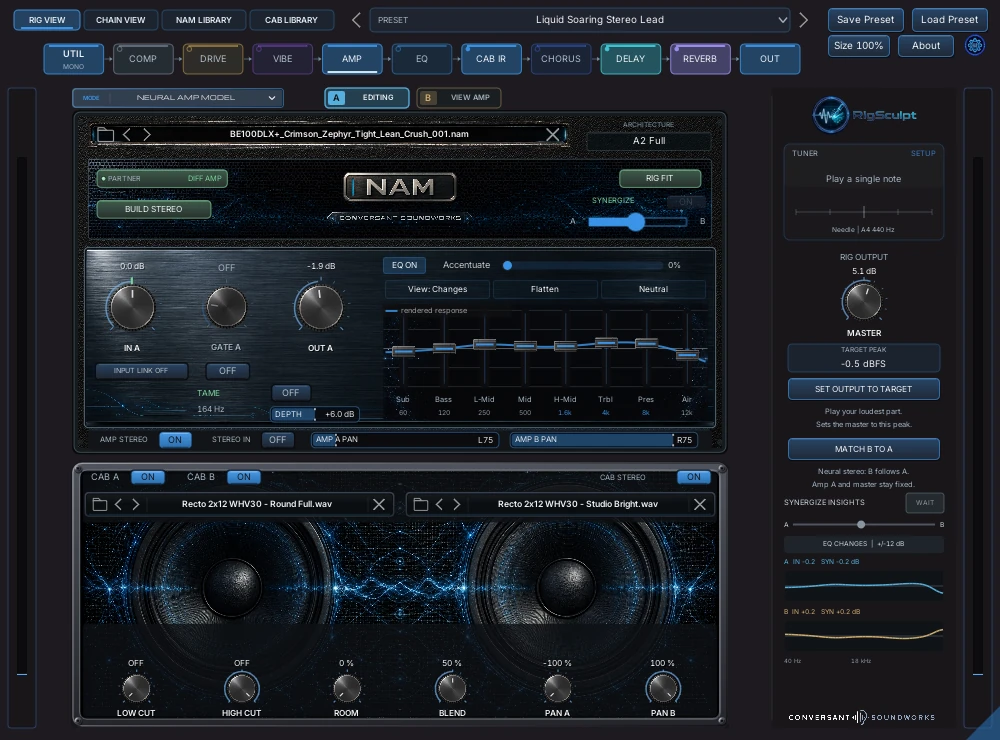Image resolution: width=1000 pixels, height=740 pixels.
Task: Open the Size 100% scaling menu
Action: (x=858, y=46)
